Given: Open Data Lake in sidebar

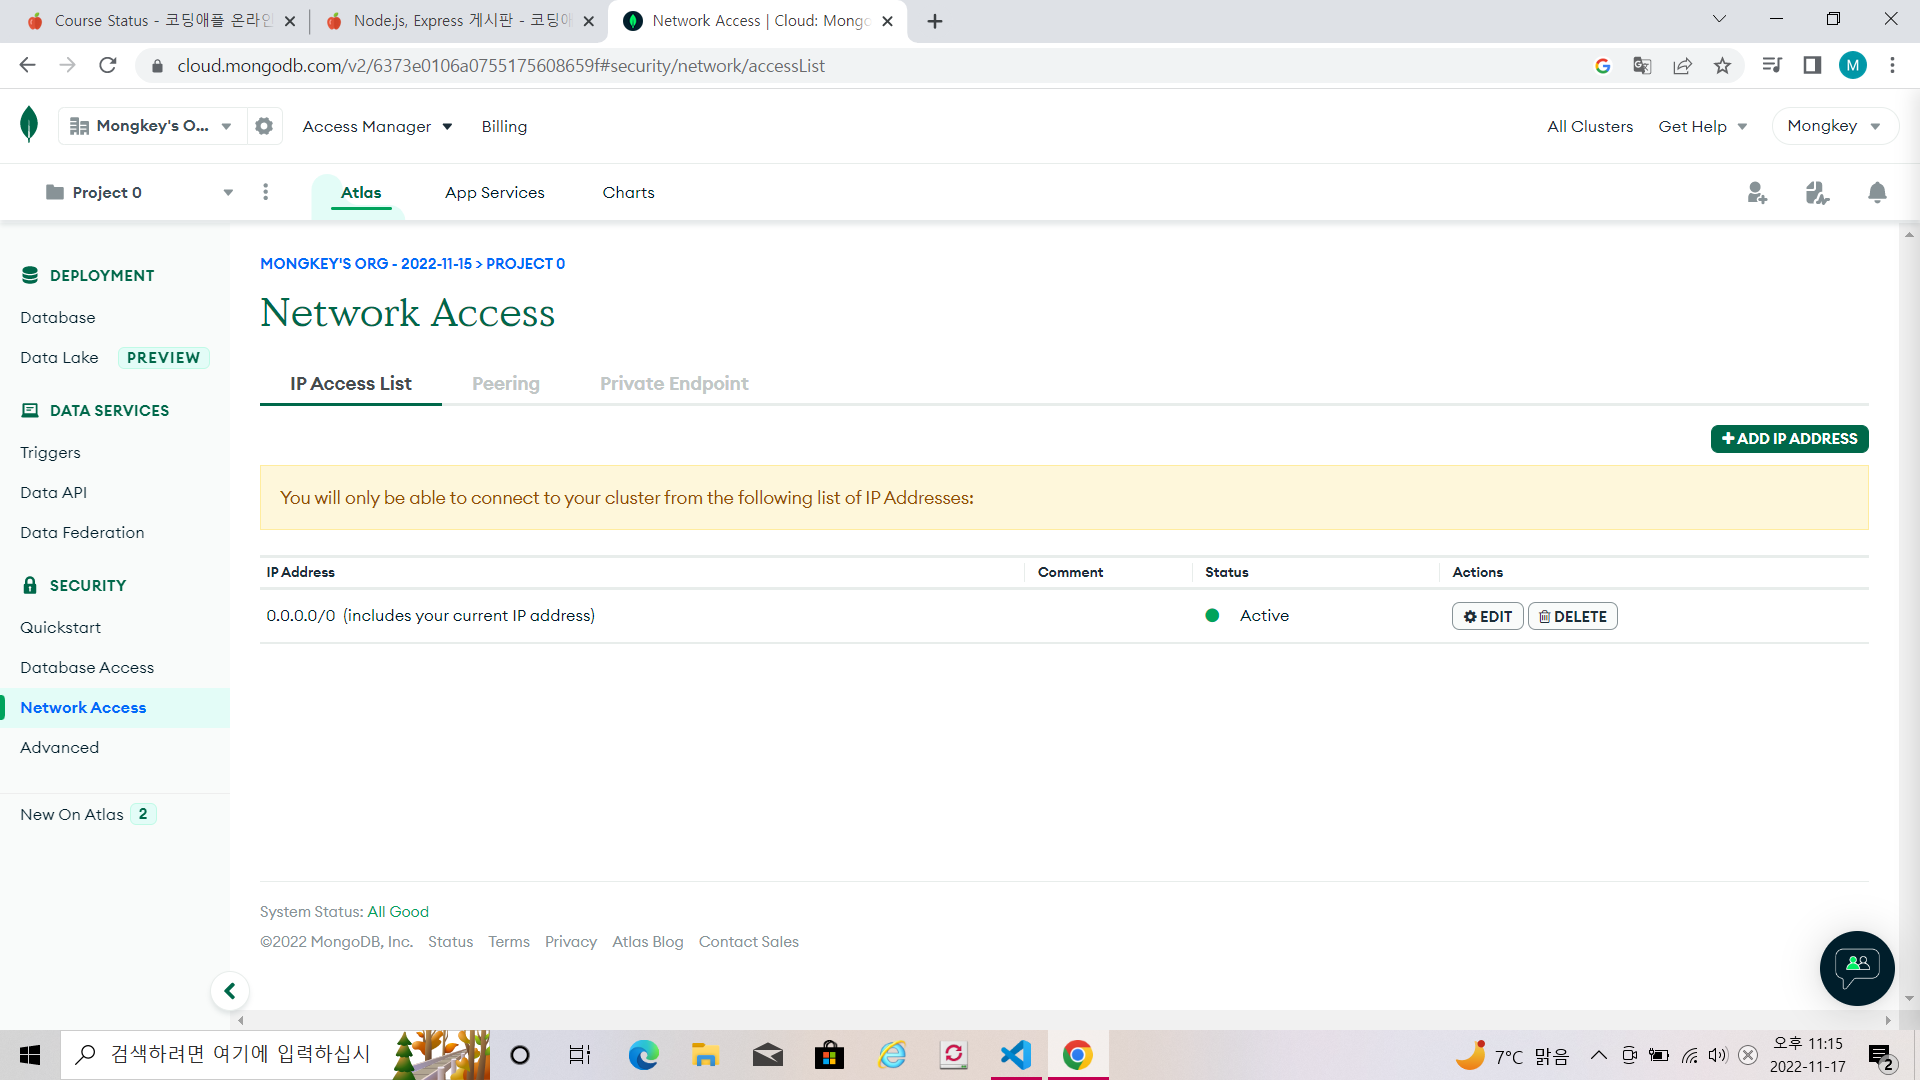Looking at the screenshot, I should (59, 358).
